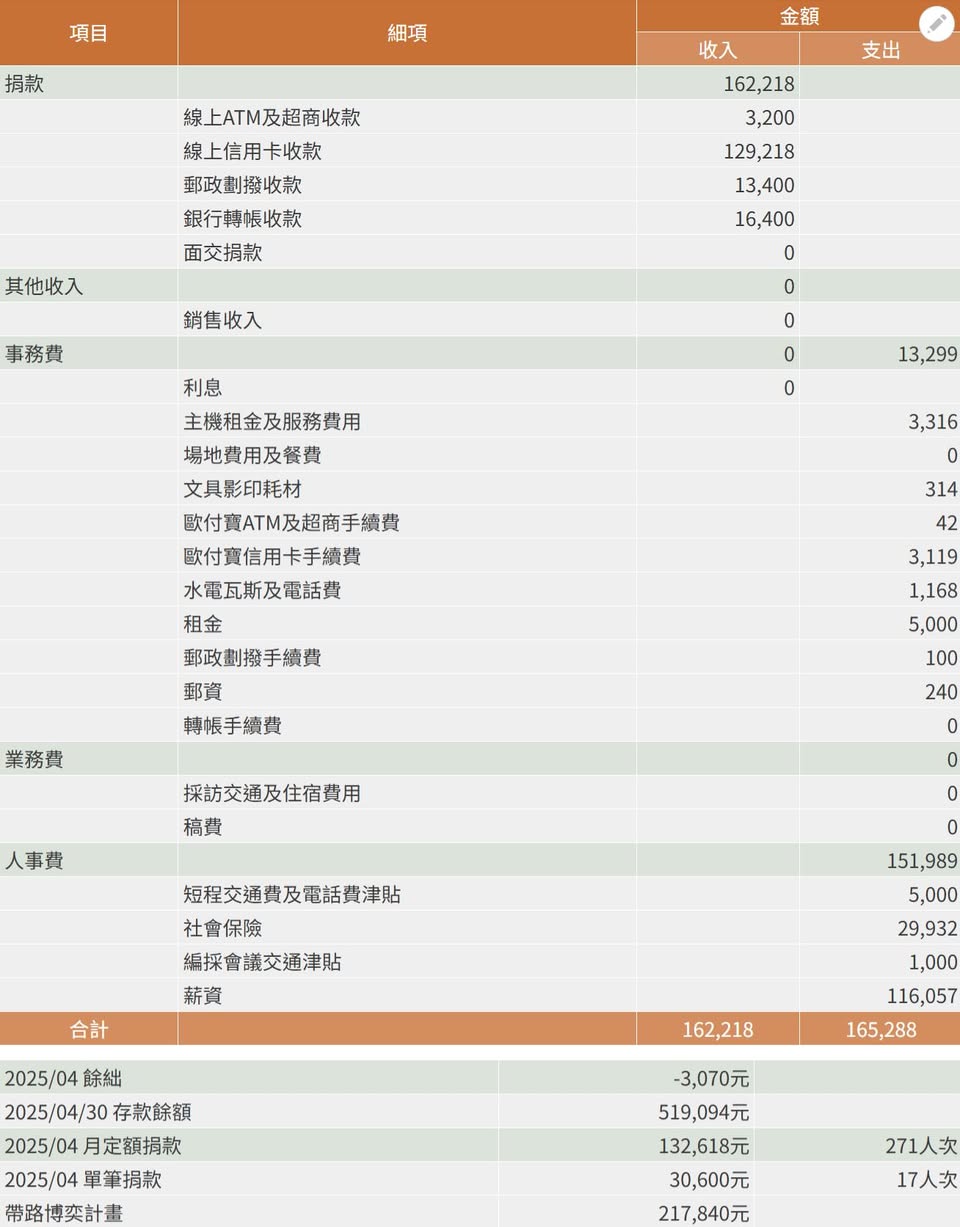Click the 合計 total row label
The height and width of the screenshot is (1227, 960).
88,1029
